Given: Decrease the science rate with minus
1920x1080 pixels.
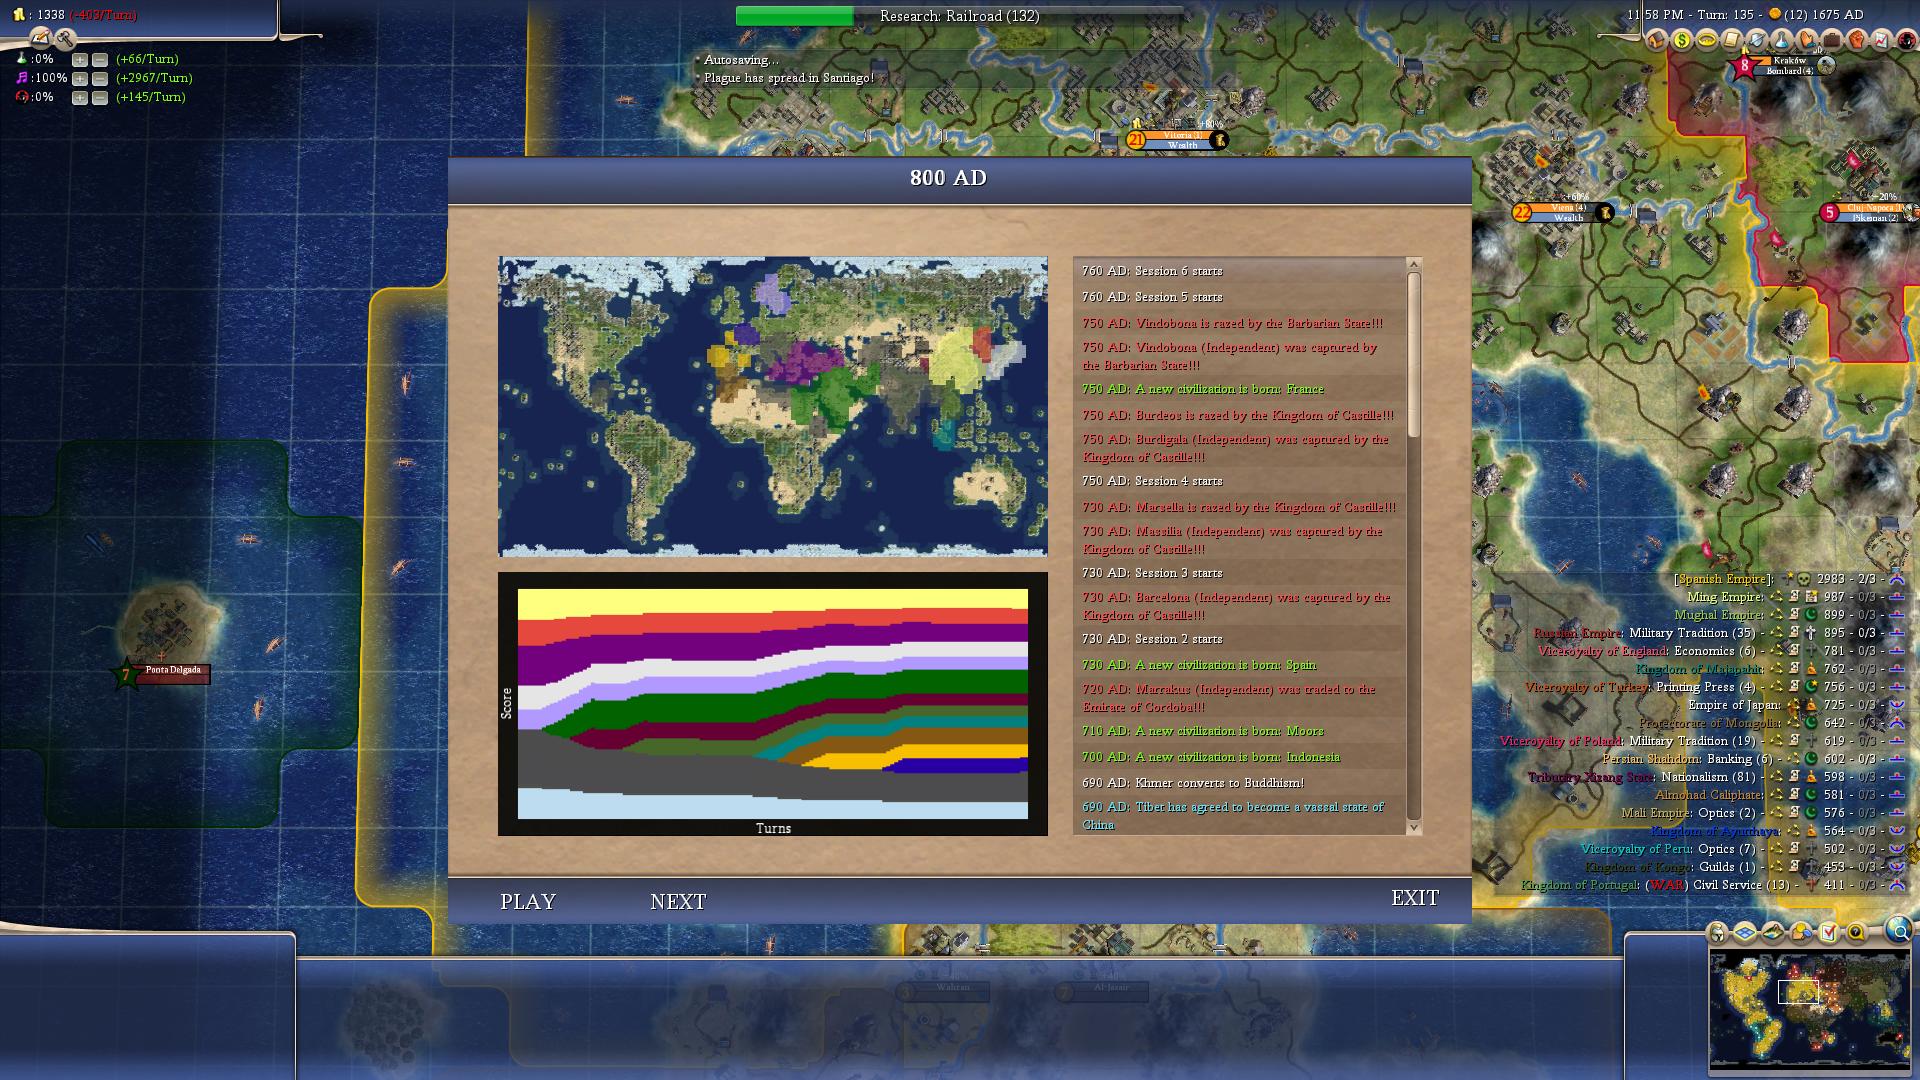Looking at the screenshot, I should pos(99,59).
